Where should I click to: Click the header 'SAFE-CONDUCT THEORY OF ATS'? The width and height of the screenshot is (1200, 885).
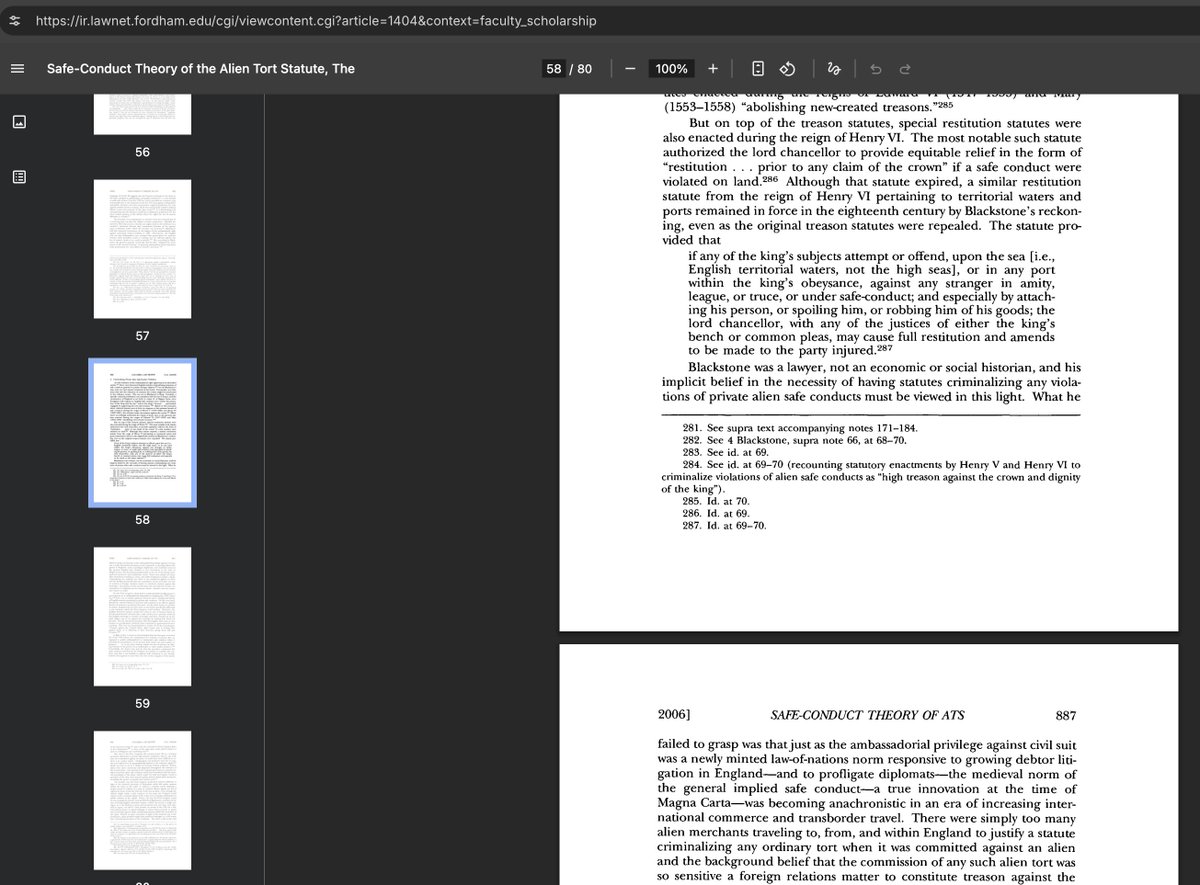pos(867,716)
